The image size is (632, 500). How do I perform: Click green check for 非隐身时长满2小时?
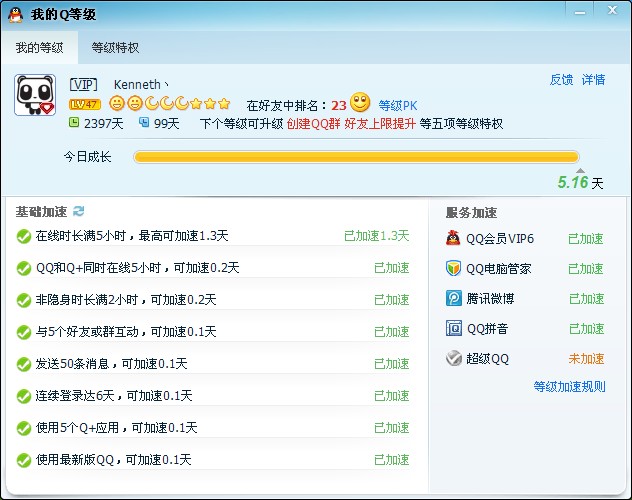tap(24, 300)
